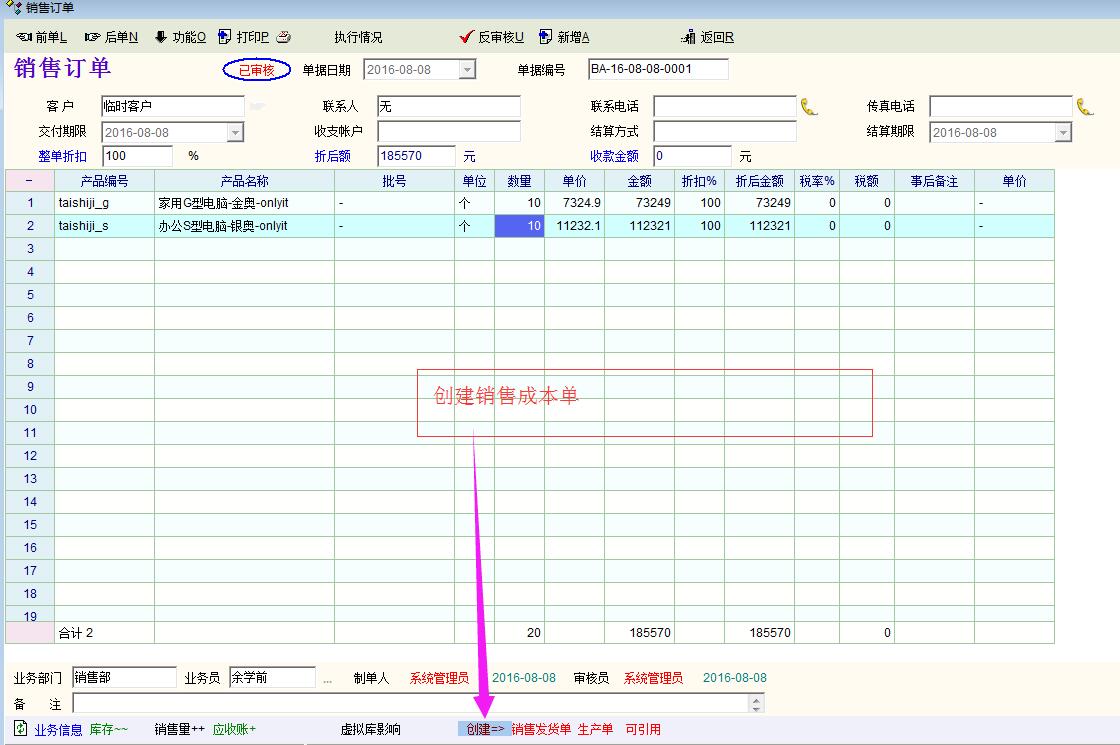
Task: Click the phone icon beside 传真电话
Action: [x=1085, y=106]
